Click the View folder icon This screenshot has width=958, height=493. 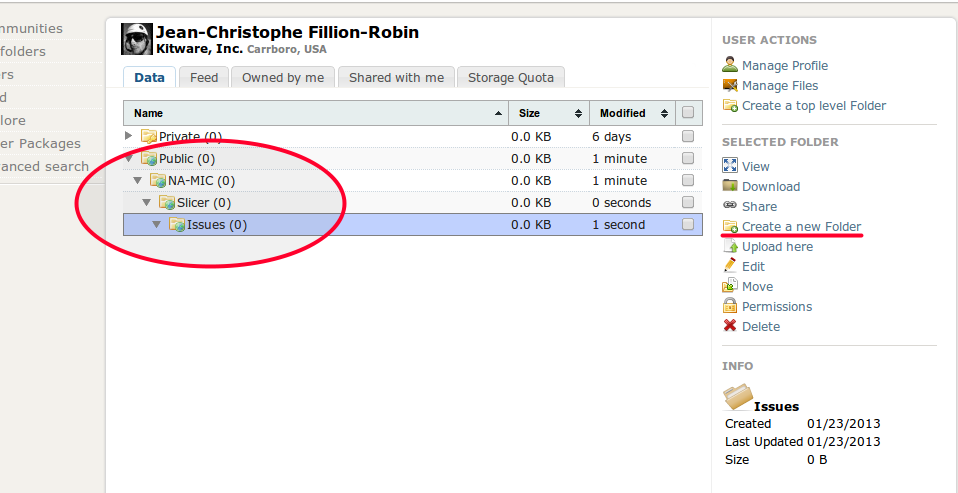(x=730, y=167)
